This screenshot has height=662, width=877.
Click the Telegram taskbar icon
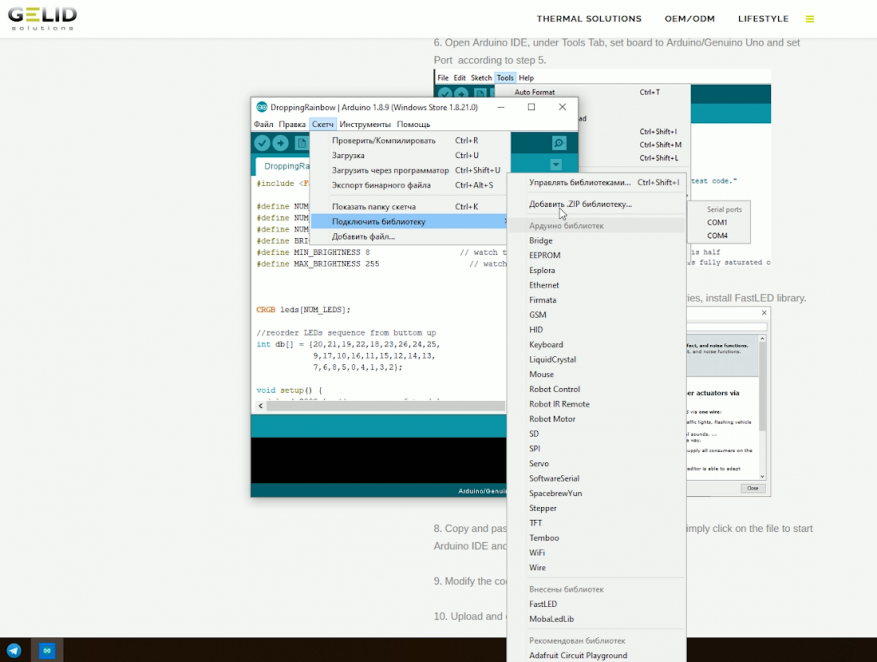tap(14, 650)
